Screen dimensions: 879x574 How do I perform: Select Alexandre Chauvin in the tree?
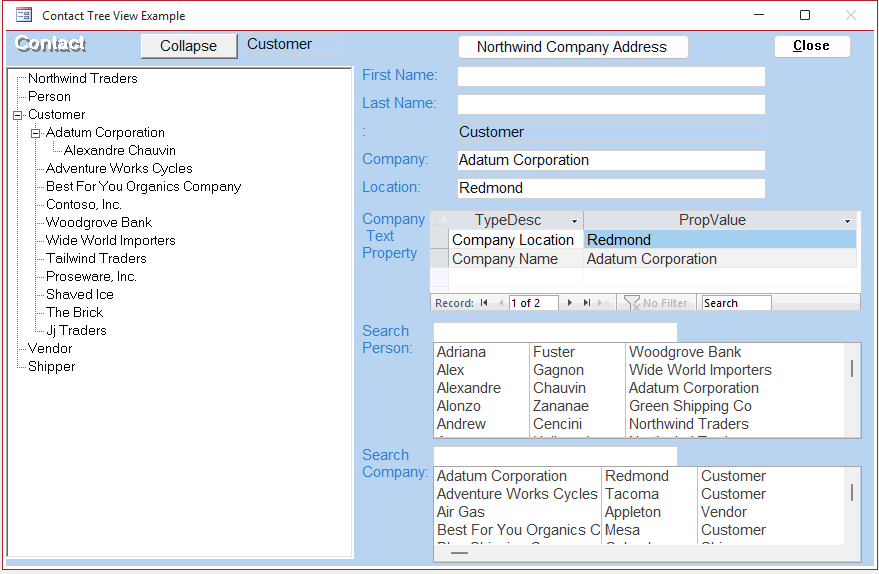pos(120,150)
